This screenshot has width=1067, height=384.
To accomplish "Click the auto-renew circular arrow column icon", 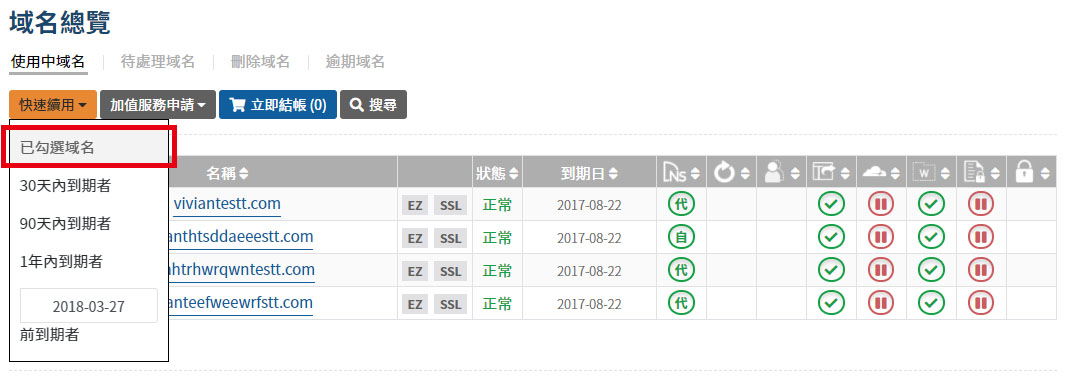I will point(725,173).
